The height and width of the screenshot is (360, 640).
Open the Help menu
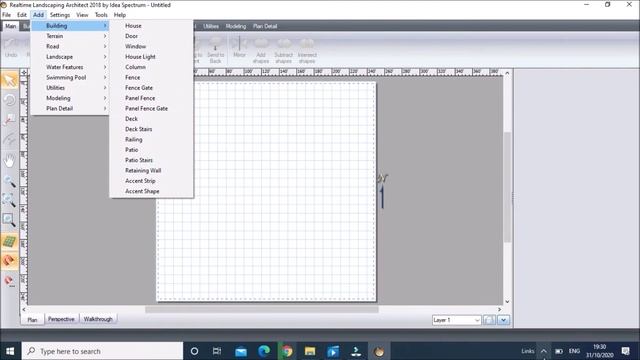[120, 15]
